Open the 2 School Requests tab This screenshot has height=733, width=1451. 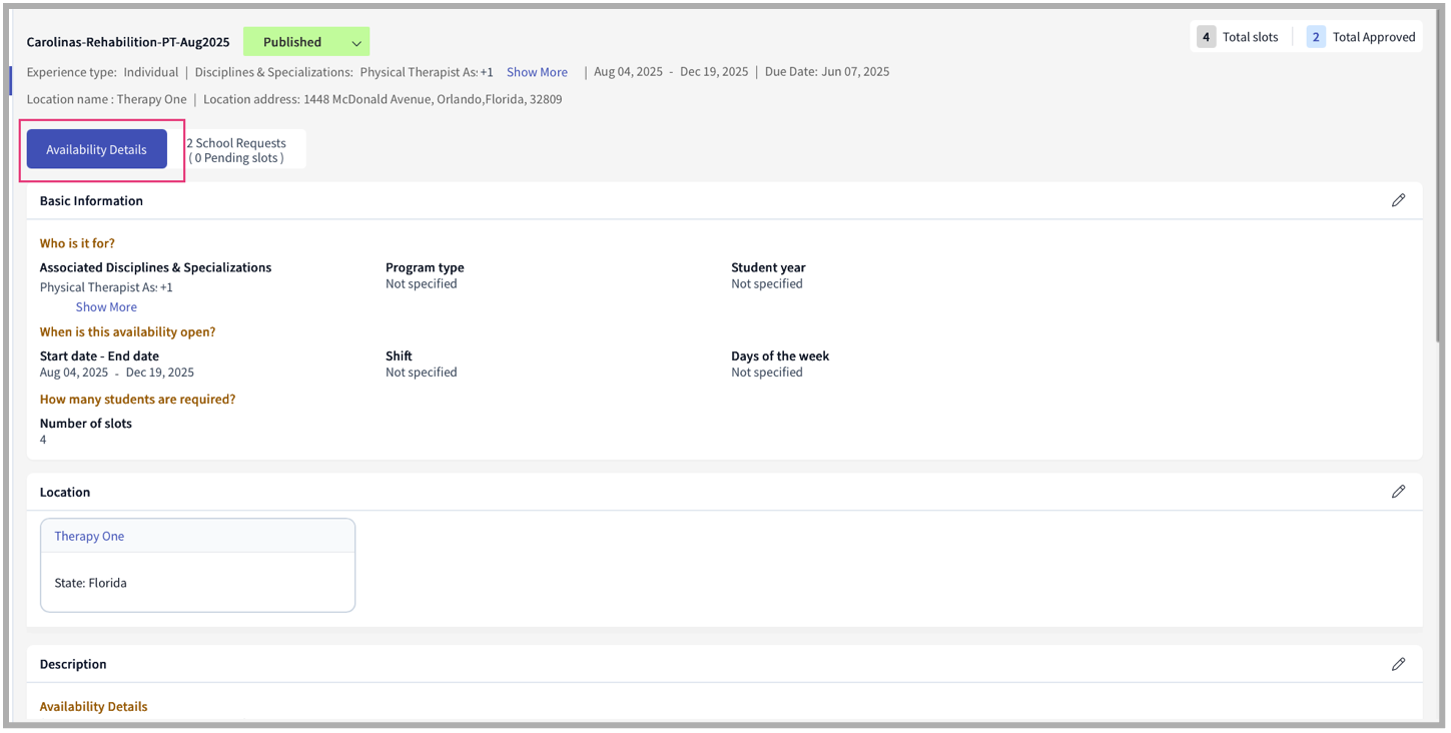pyautogui.click(x=238, y=150)
